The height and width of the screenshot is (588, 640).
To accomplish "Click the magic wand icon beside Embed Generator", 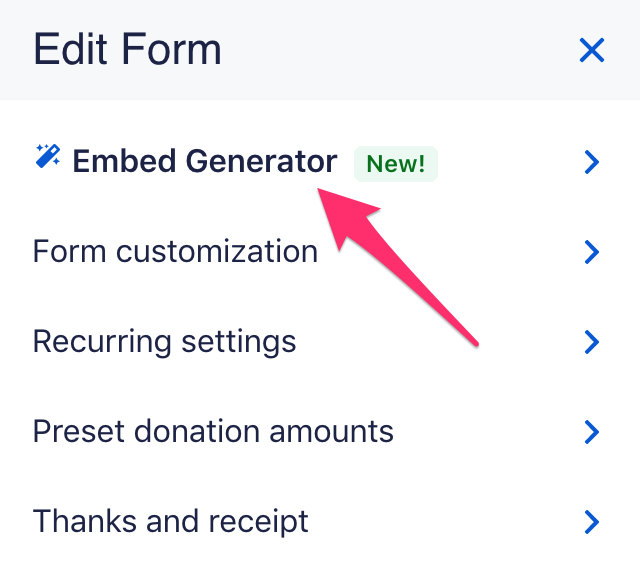I will (47, 157).
